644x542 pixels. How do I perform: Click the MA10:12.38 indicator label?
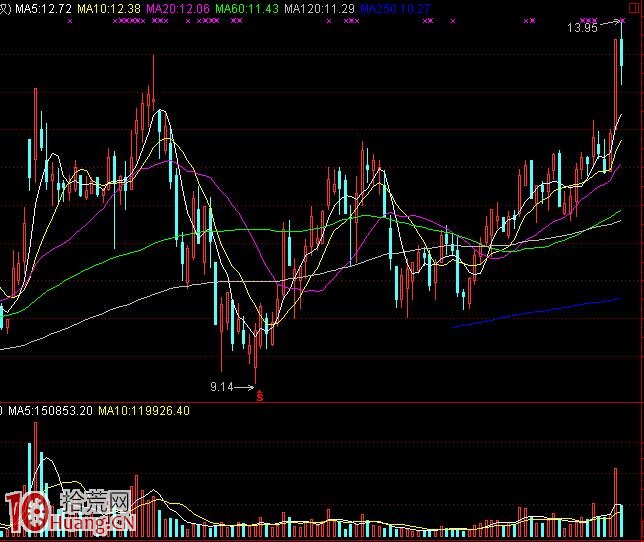109,8
